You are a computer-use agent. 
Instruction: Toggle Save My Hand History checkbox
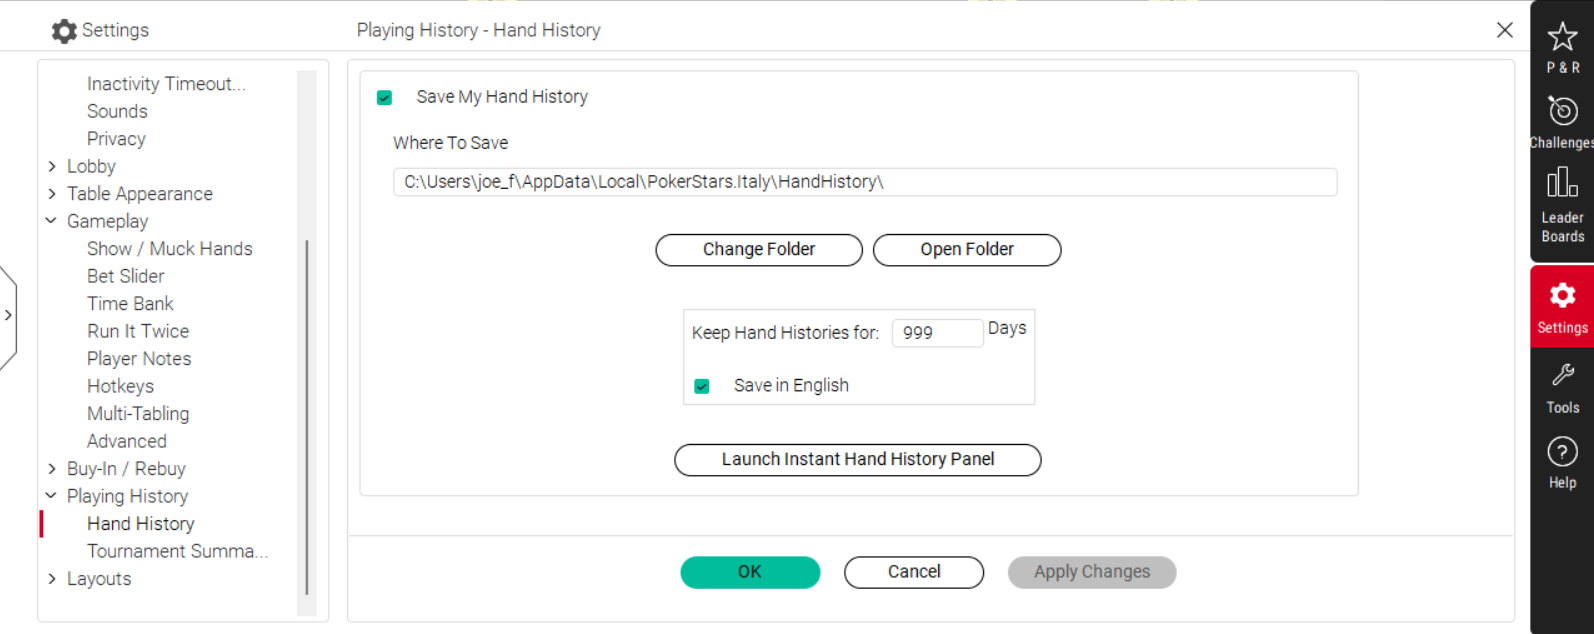[x=384, y=97]
